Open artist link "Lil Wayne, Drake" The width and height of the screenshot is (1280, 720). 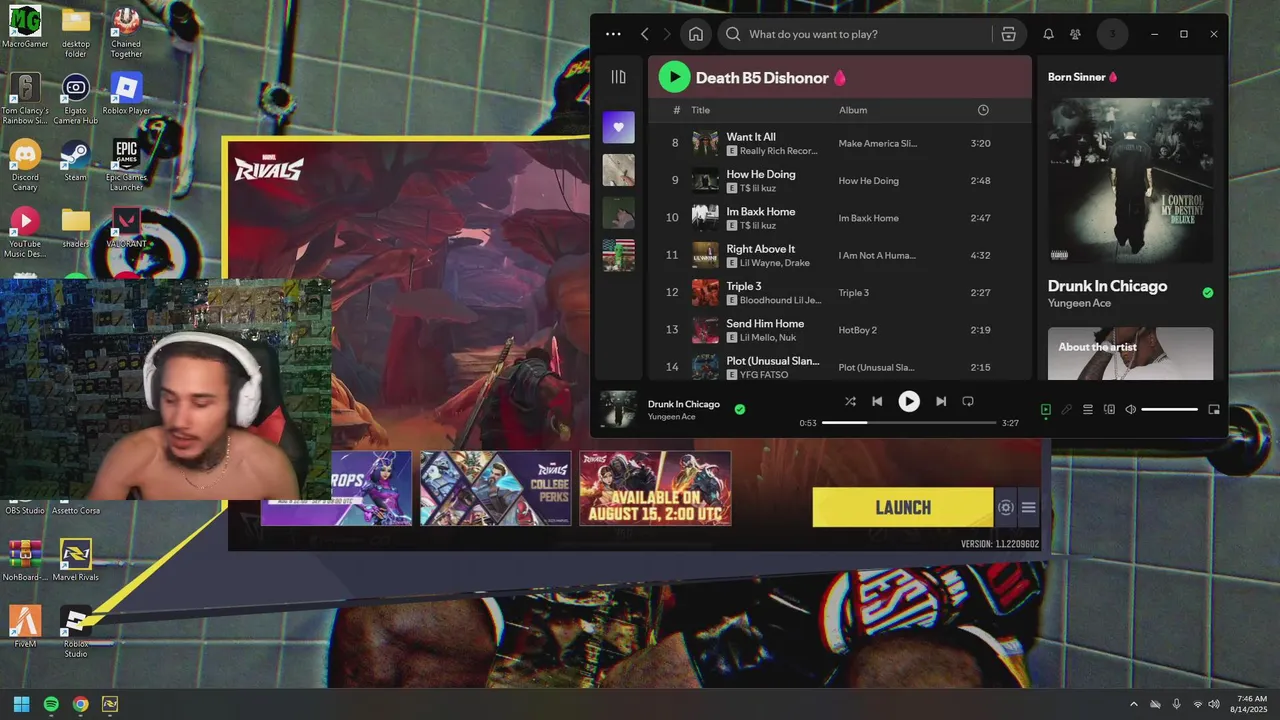pos(775,263)
